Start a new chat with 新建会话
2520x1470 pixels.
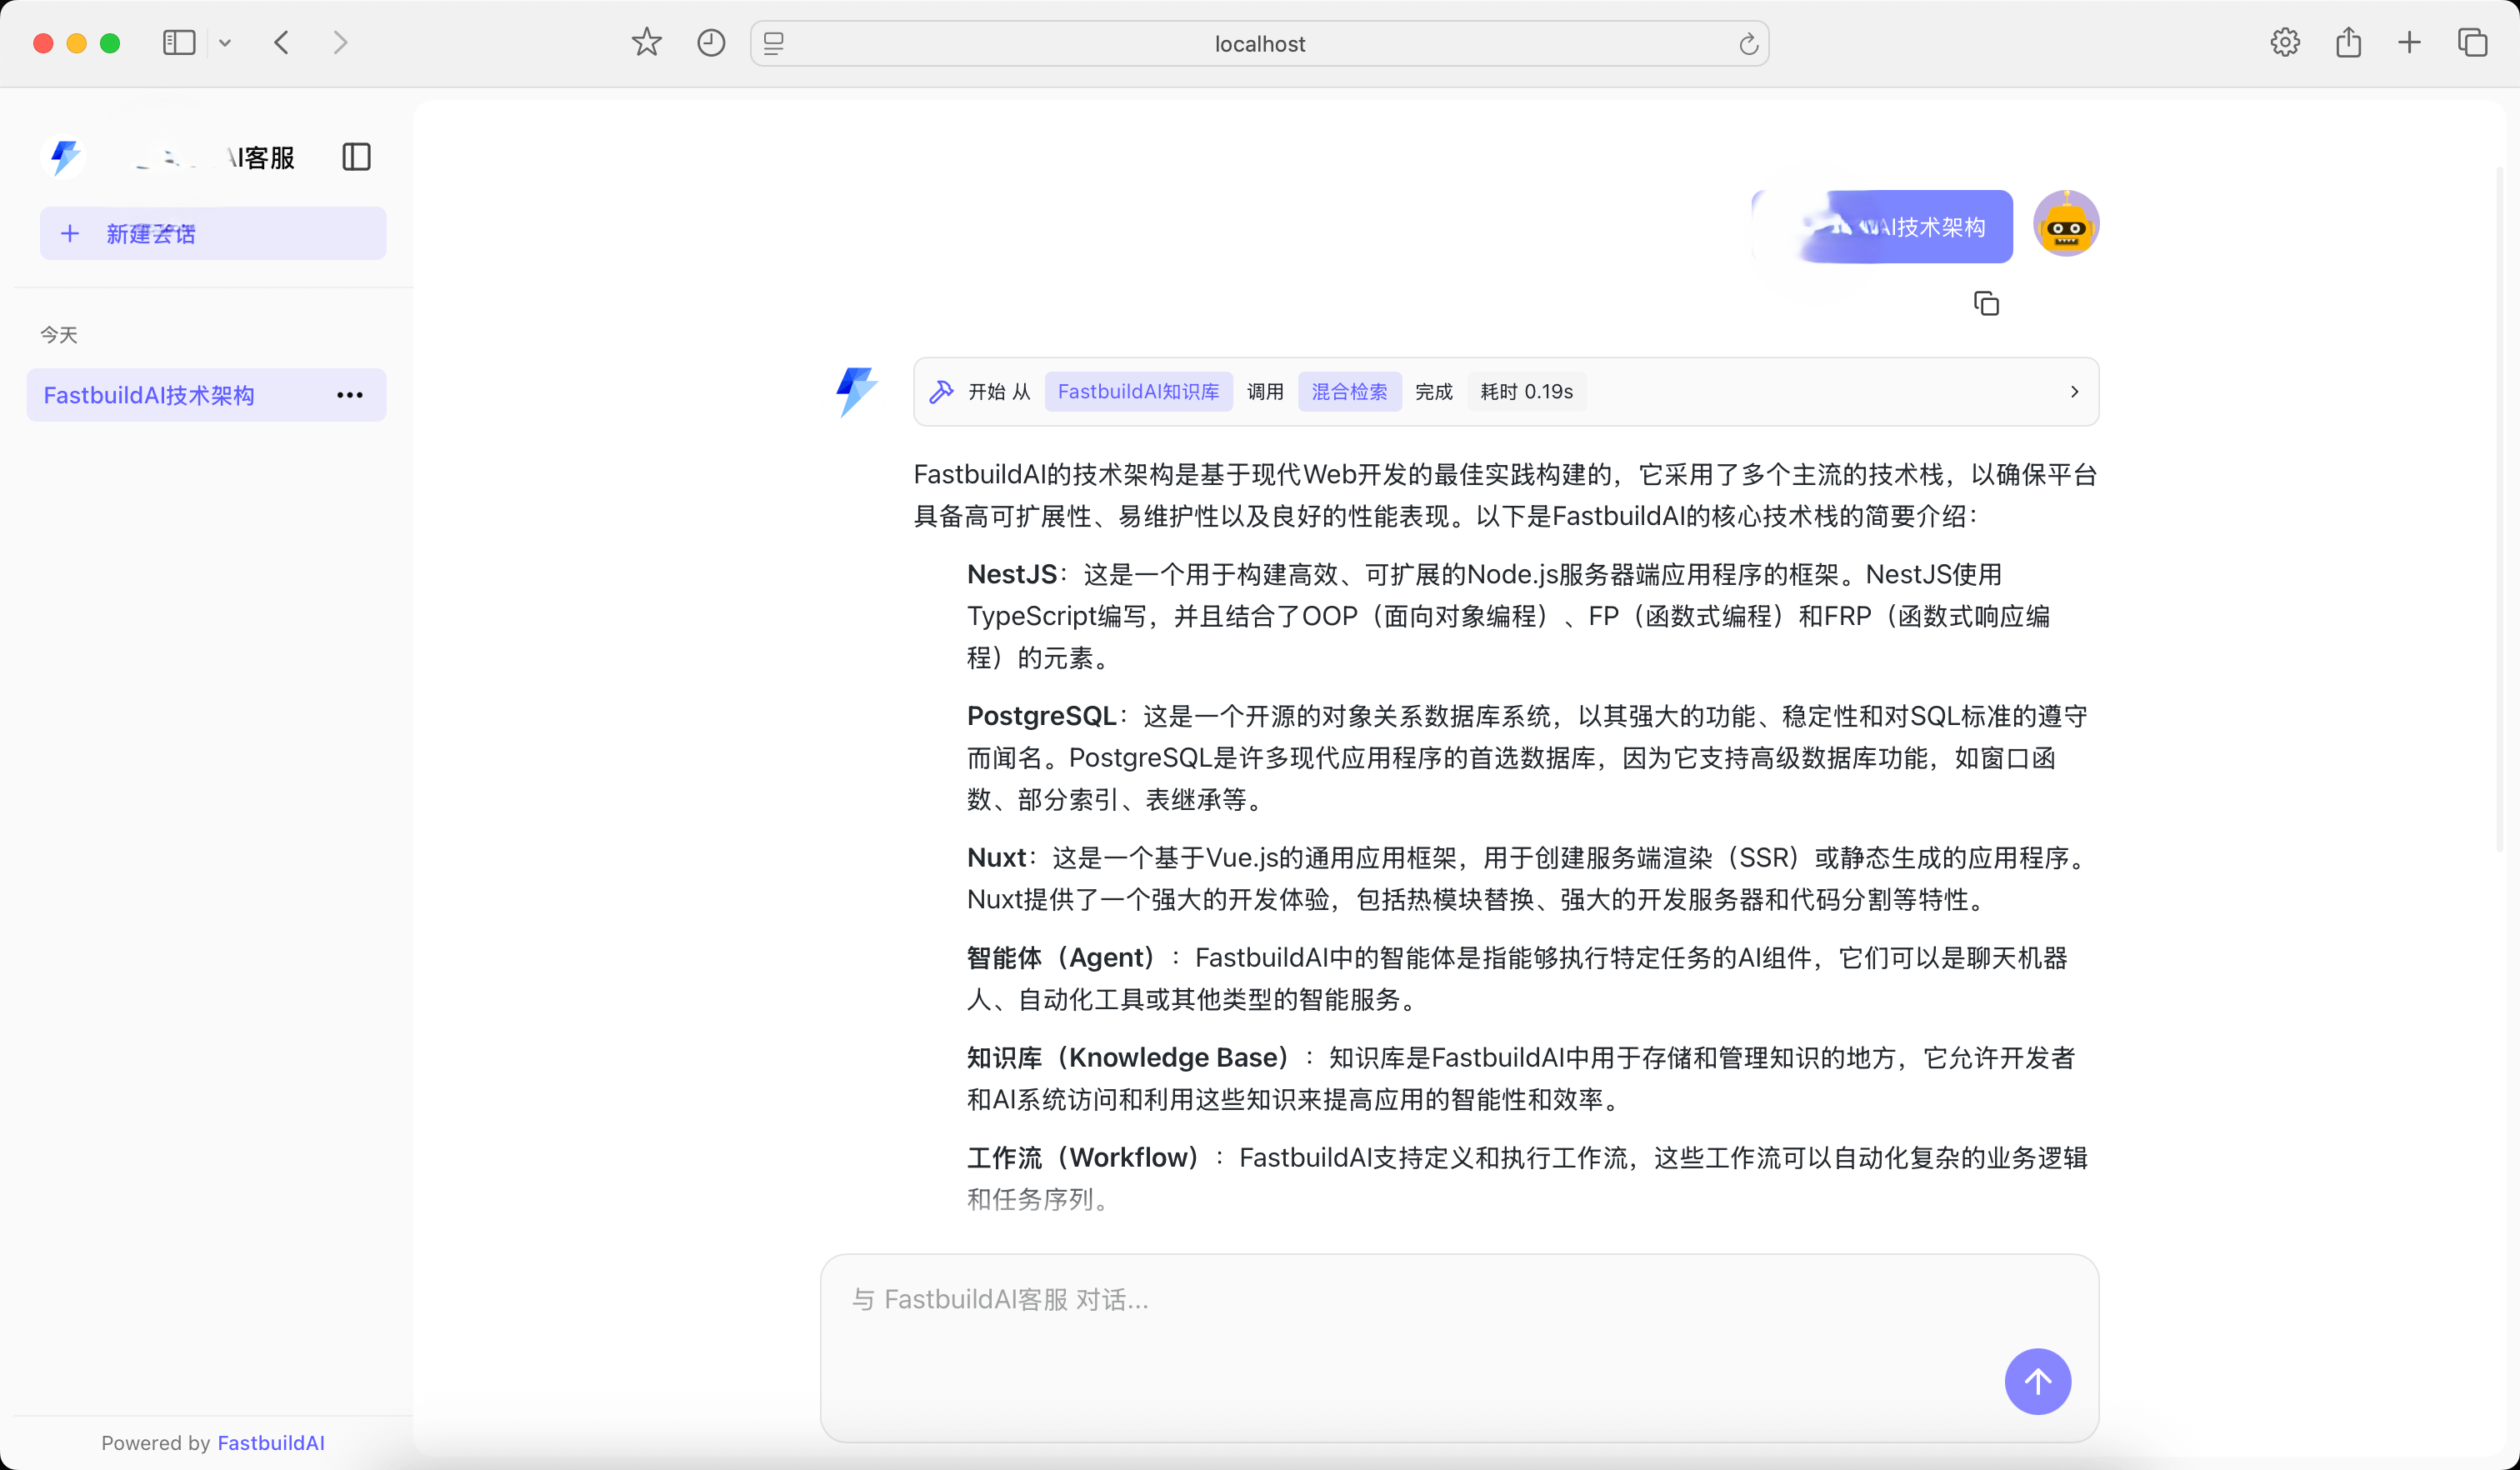tap(213, 232)
